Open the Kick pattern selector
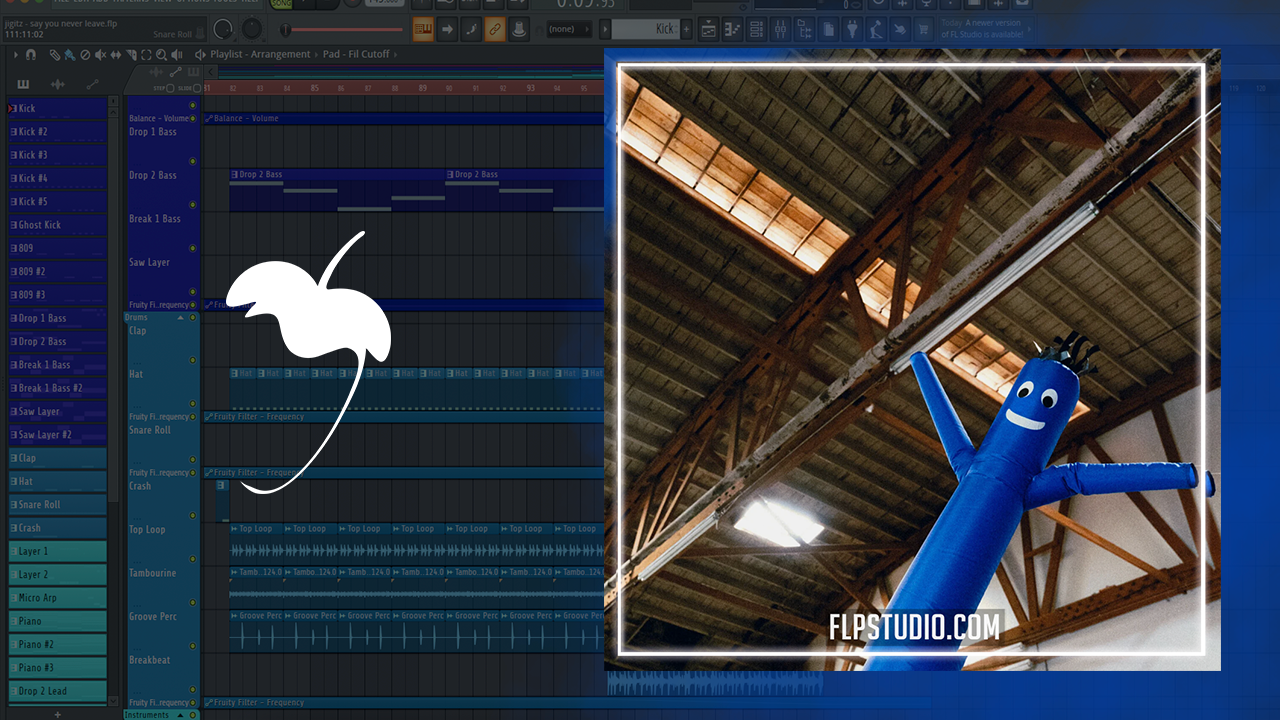 (647, 29)
